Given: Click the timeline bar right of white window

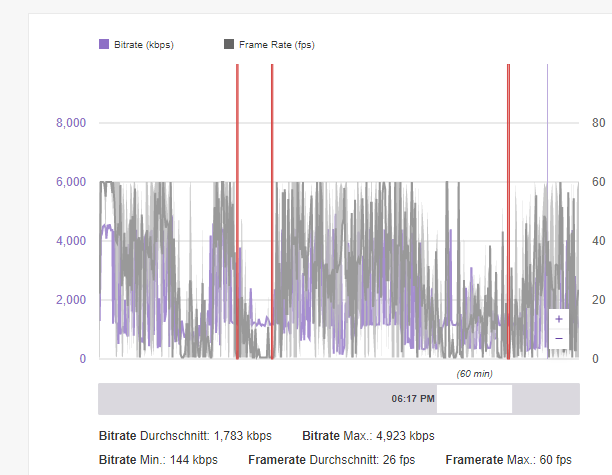Looking at the screenshot, I should click(x=545, y=398).
